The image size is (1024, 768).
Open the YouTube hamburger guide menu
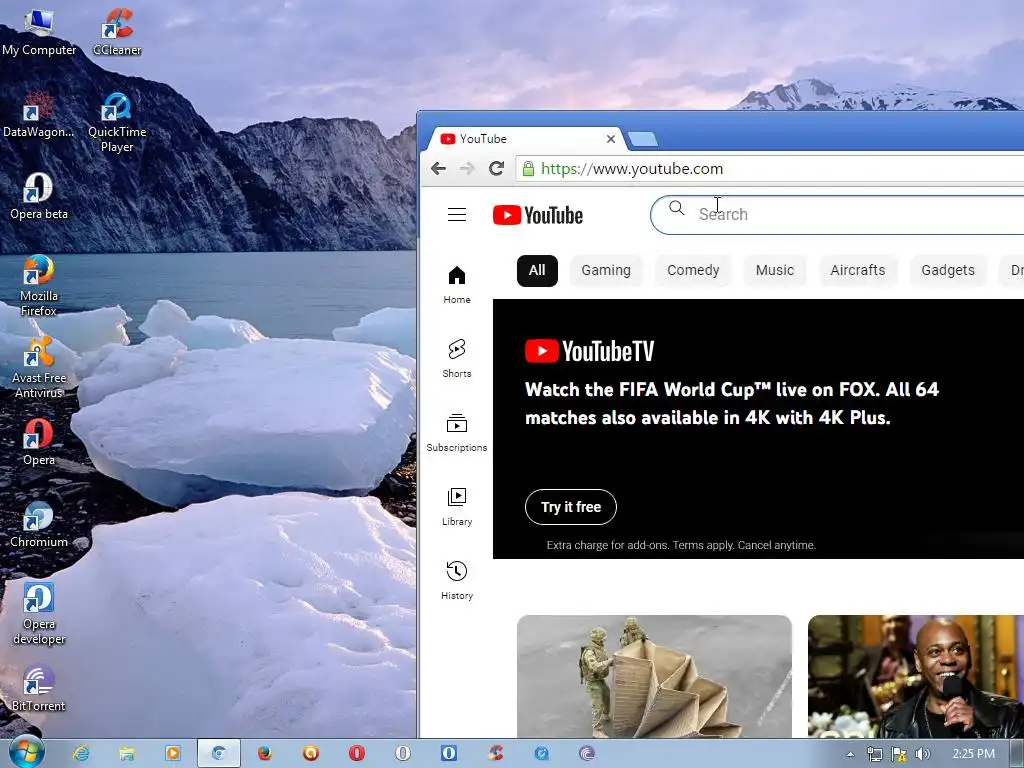coord(456,215)
